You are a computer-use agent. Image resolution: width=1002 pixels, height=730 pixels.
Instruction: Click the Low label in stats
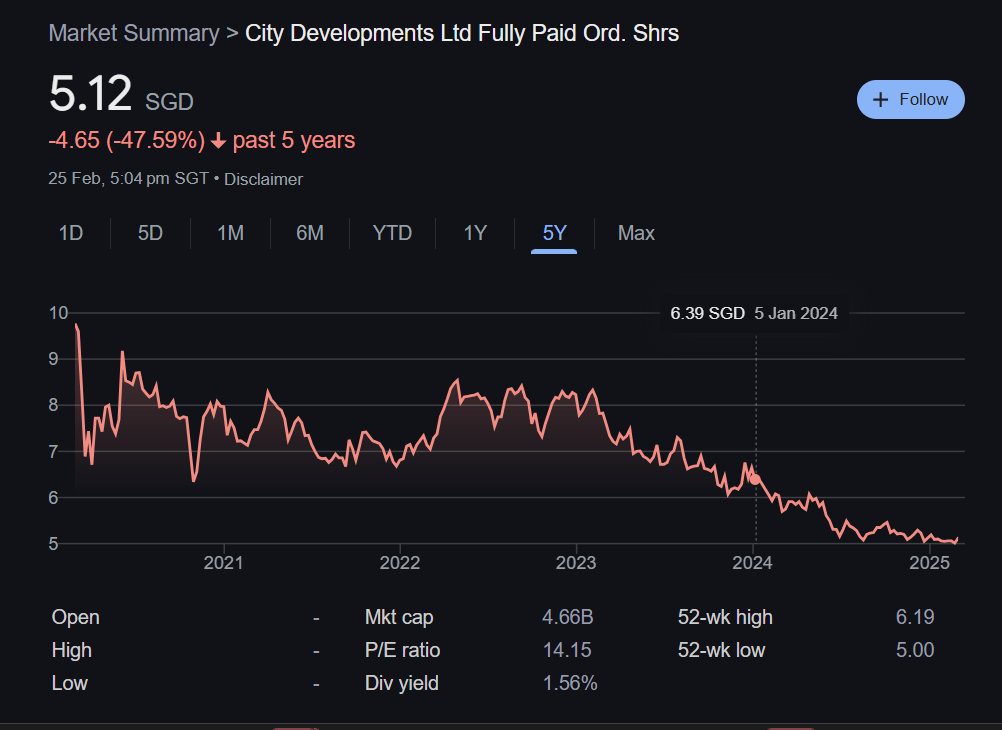(69, 683)
